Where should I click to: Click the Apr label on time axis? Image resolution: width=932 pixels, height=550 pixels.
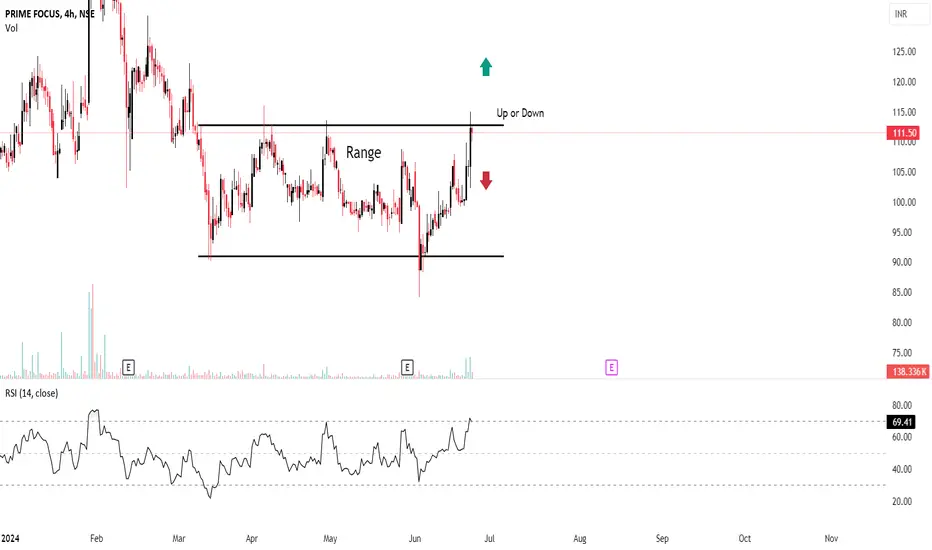tap(251, 538)
